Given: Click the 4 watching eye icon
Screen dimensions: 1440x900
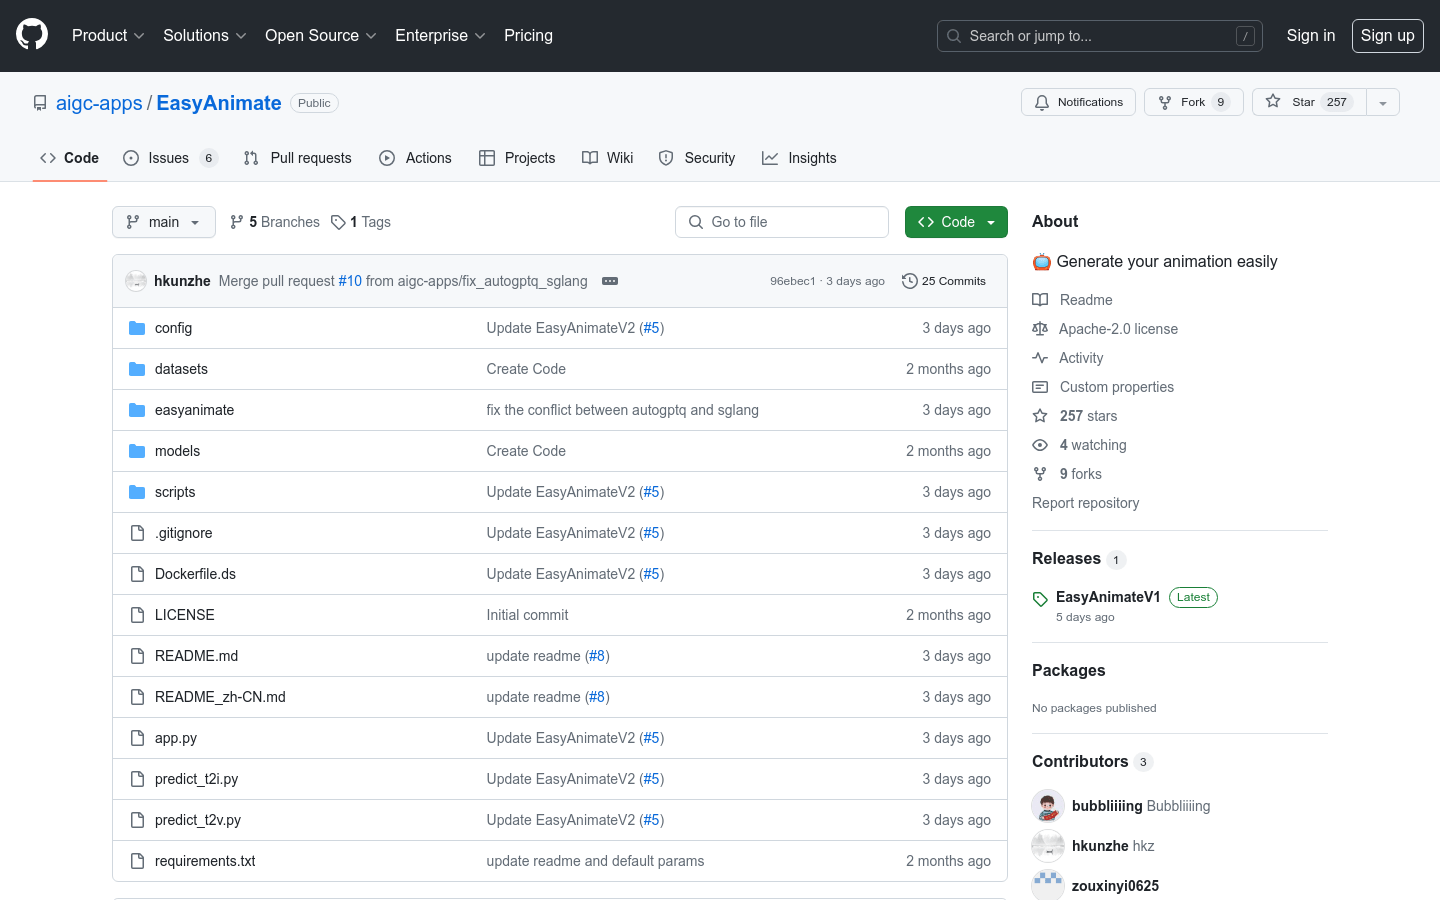Looking at the screenshot, I should pos(1040,445).
